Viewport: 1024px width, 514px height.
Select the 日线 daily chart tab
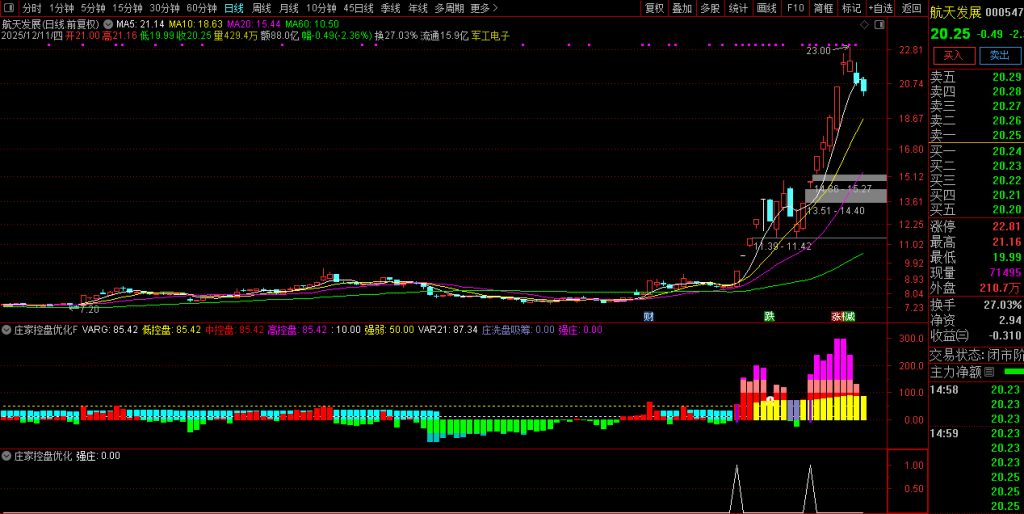[x=233, y=8]
